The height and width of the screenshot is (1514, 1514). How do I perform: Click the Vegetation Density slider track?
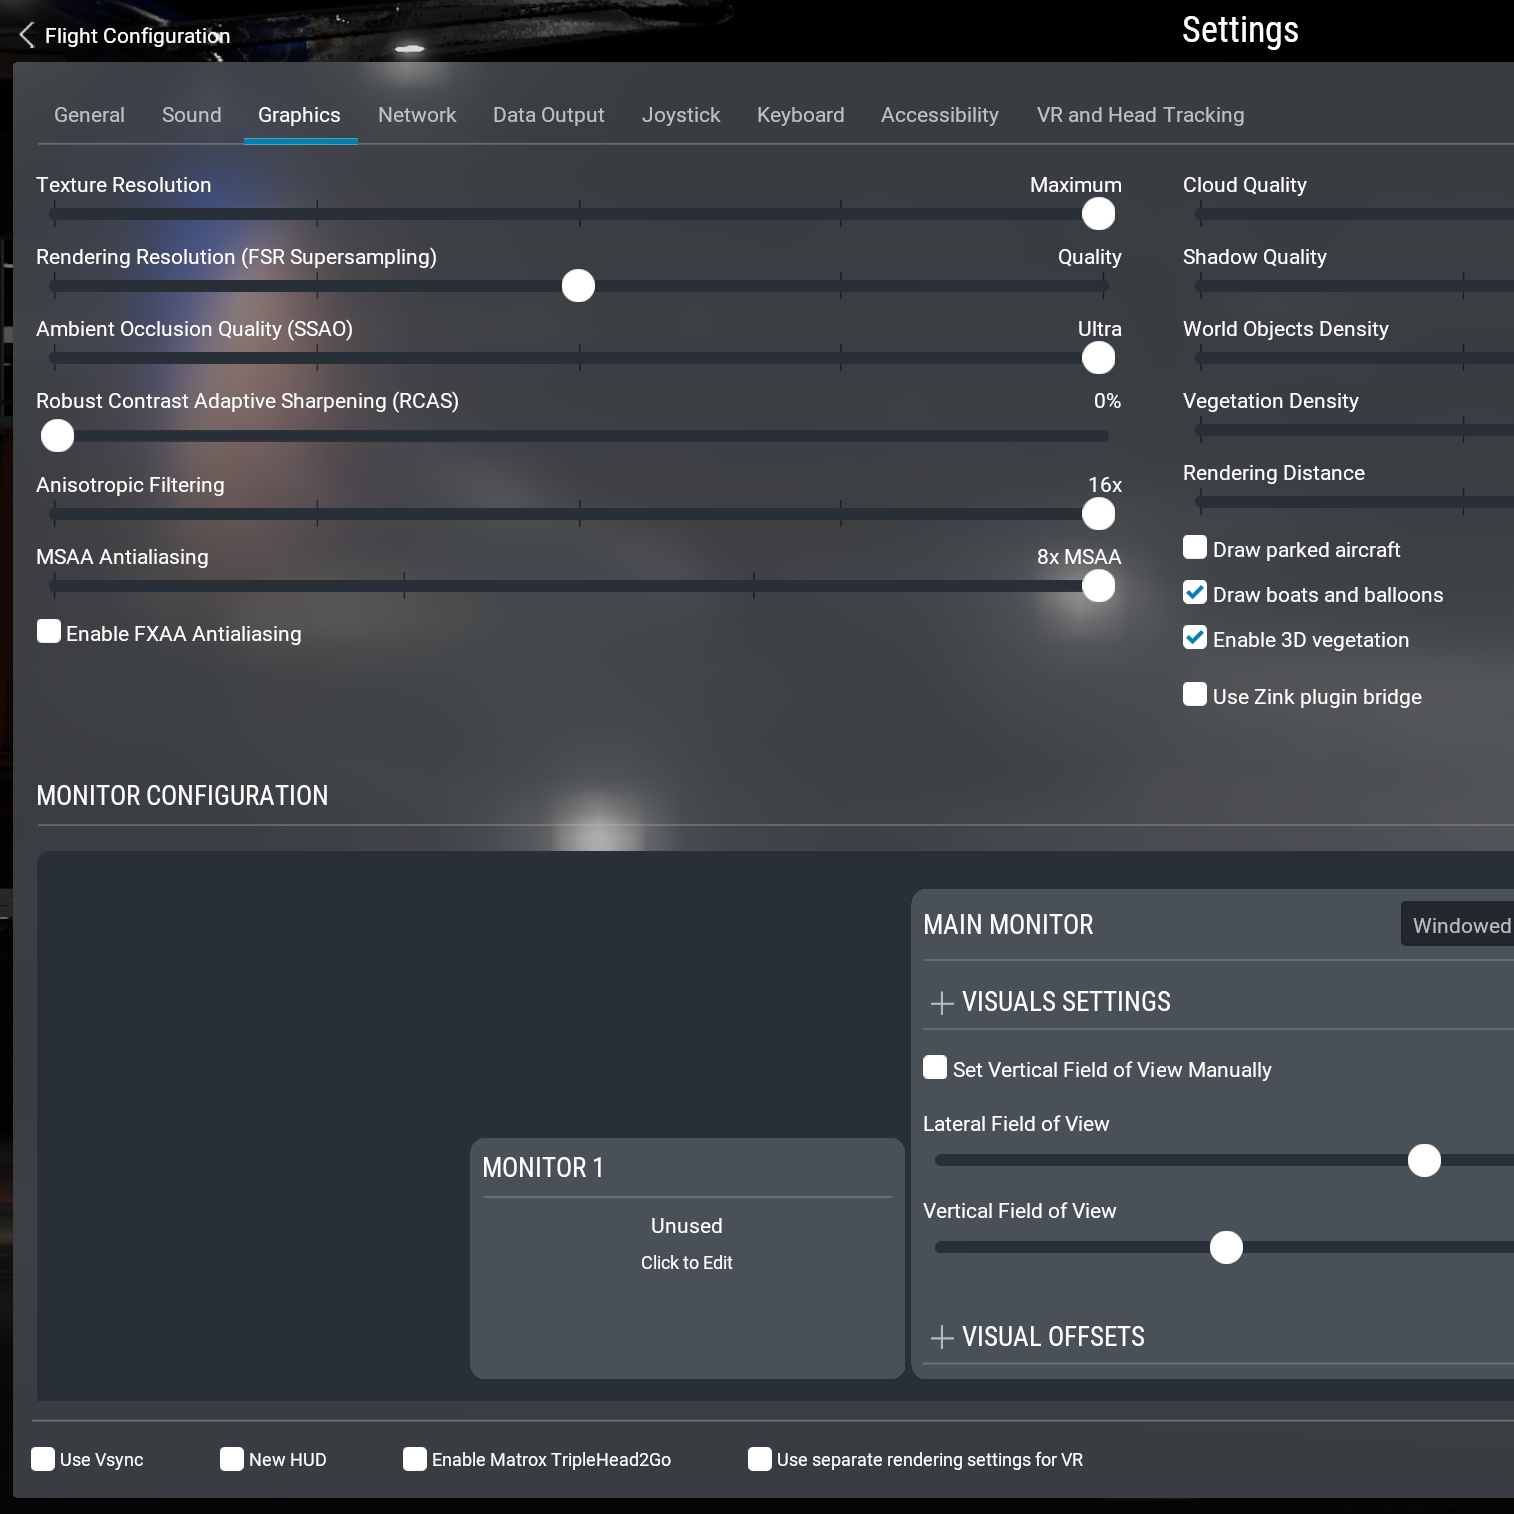(1355, 430)
